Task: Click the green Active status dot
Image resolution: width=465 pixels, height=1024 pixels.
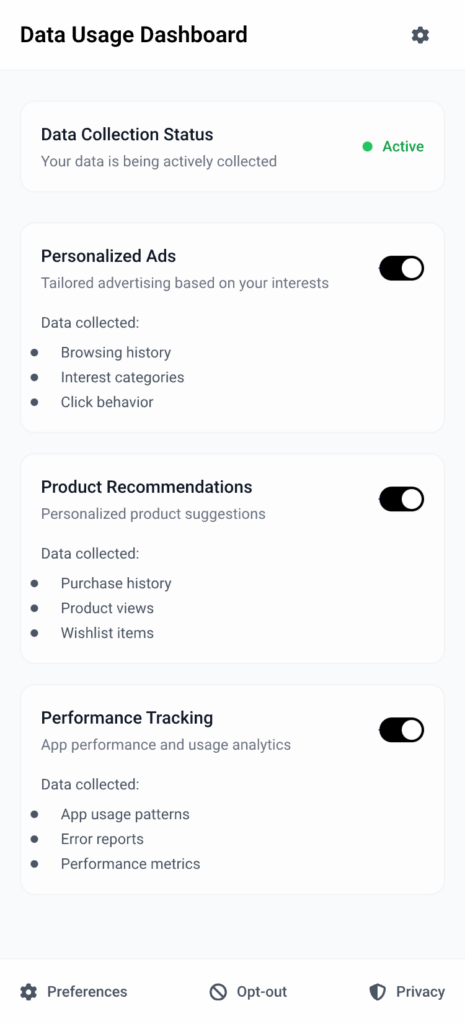Action: [368, 147]
